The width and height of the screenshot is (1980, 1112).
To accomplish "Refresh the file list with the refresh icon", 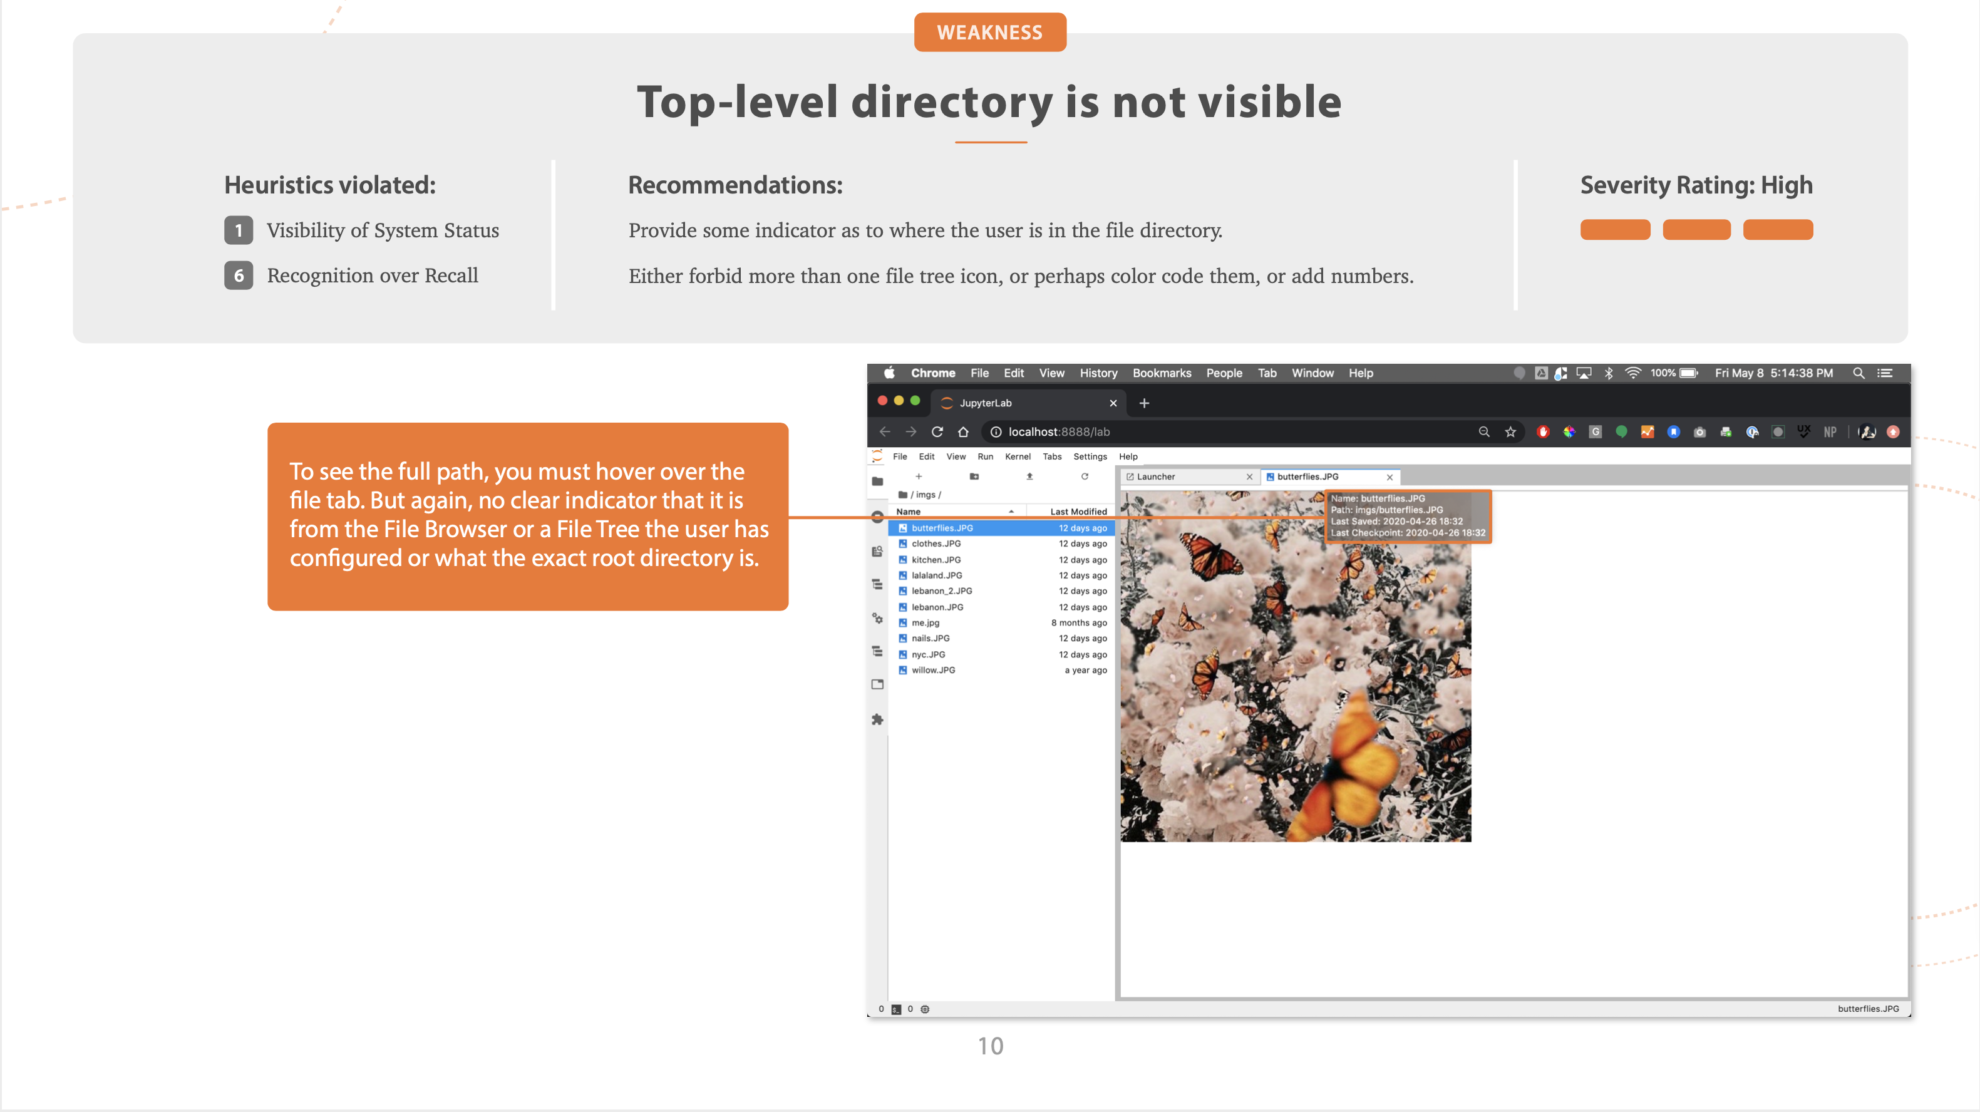I will [1085, 476].
